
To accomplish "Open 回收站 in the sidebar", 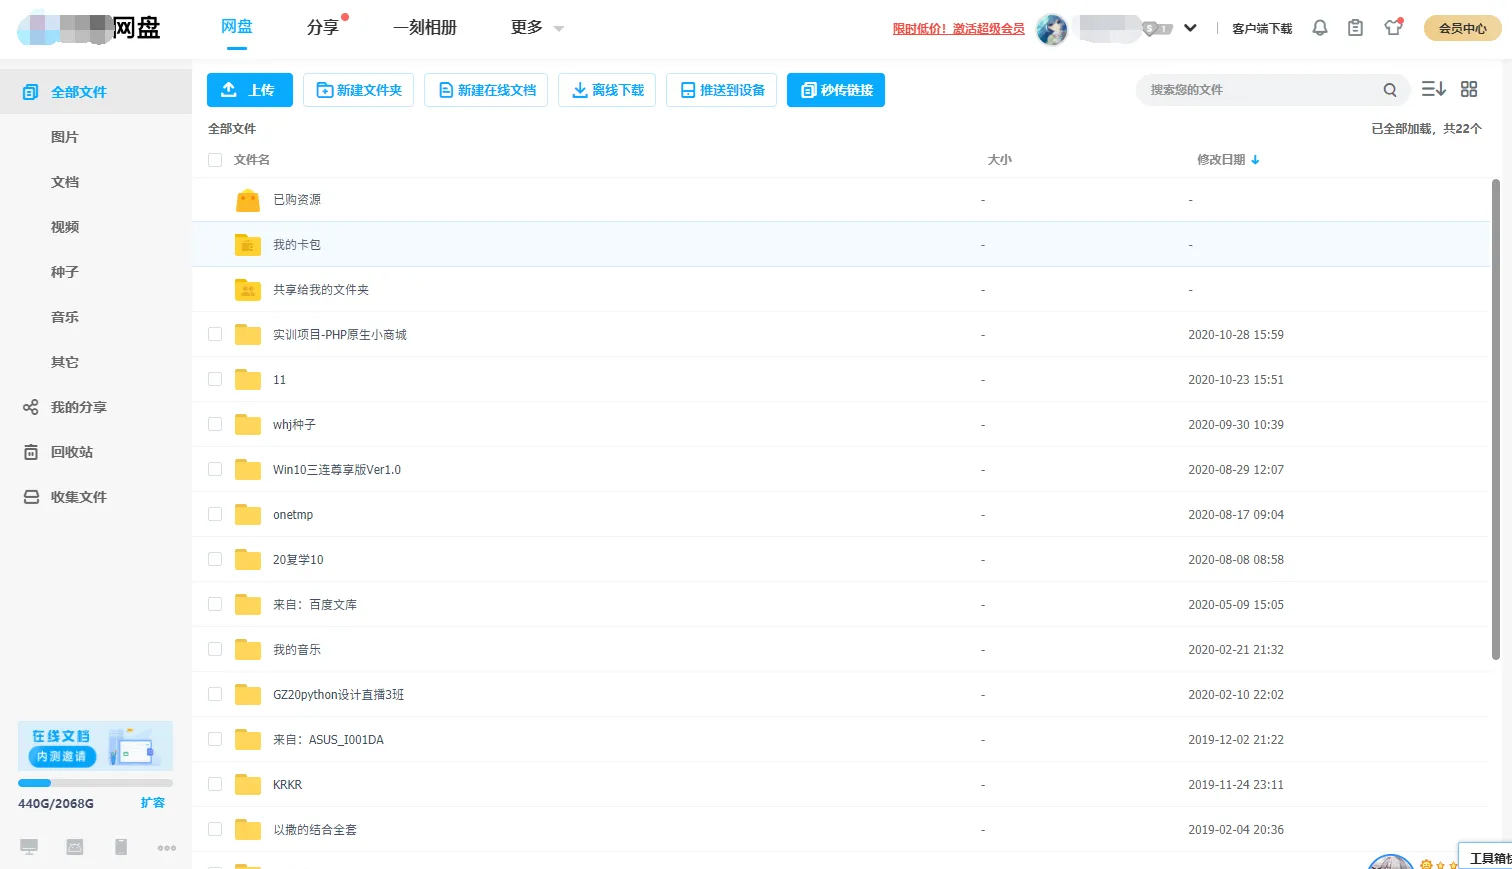I will 72,452.
